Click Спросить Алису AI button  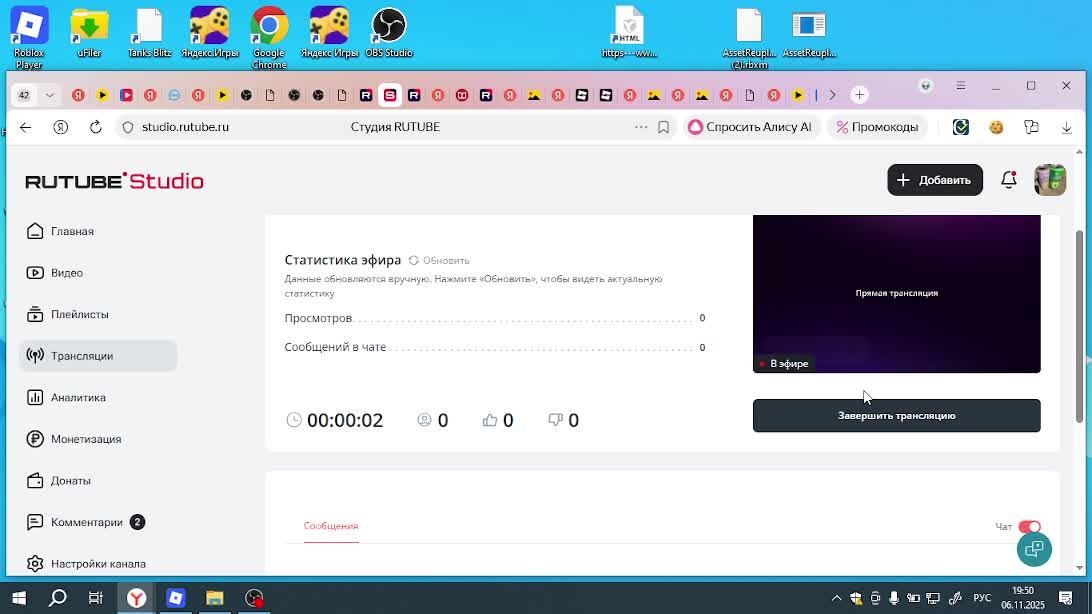(x=750, y=127)
